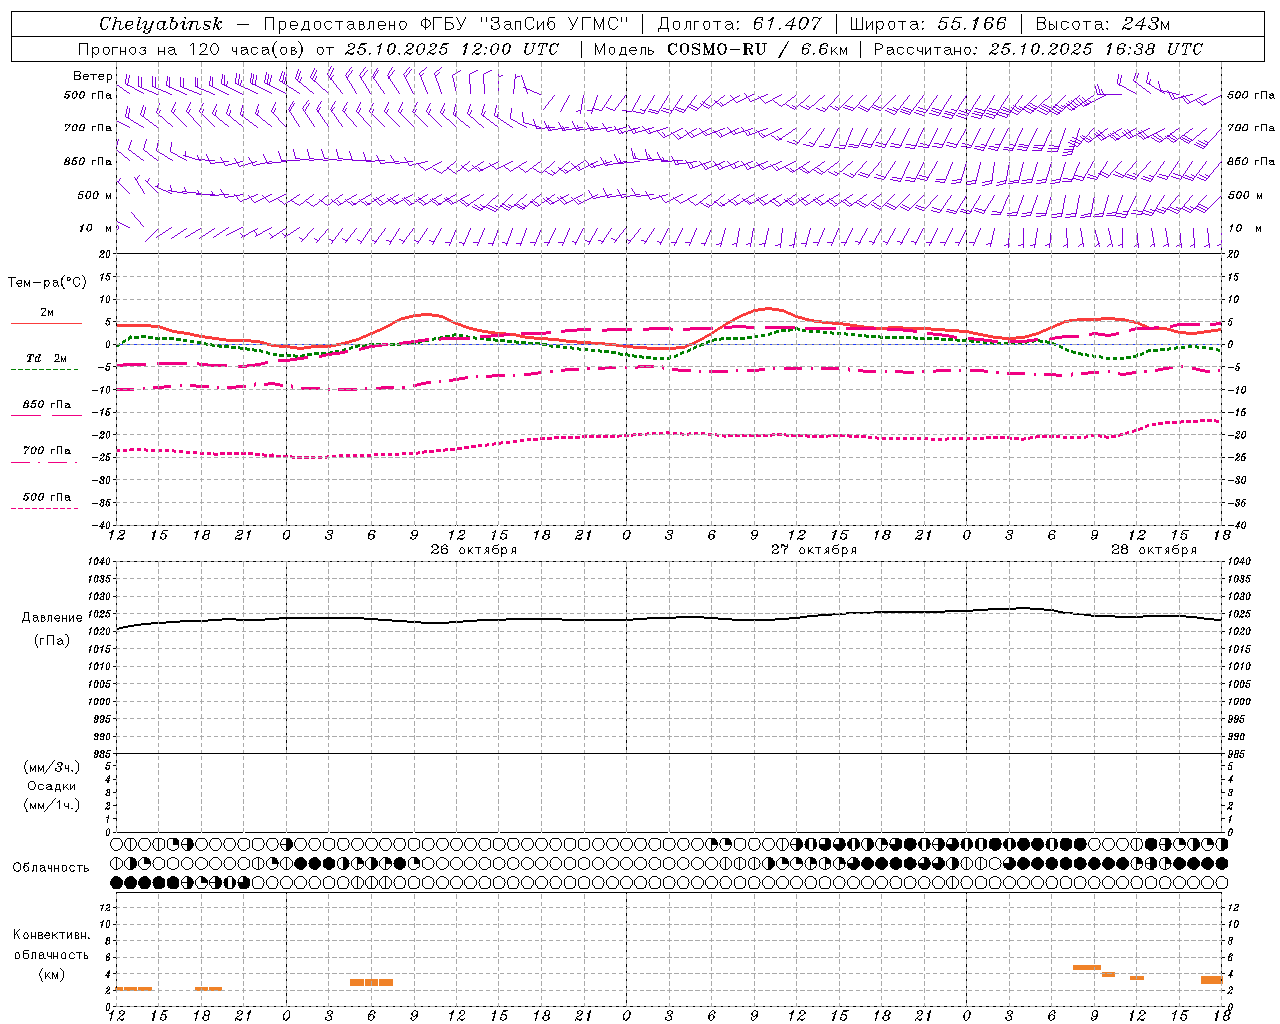Image resolution: width=1280 pixels, height=1024 pixels.
Task: Click the Осадки panel label
Action: pos(52,786)
